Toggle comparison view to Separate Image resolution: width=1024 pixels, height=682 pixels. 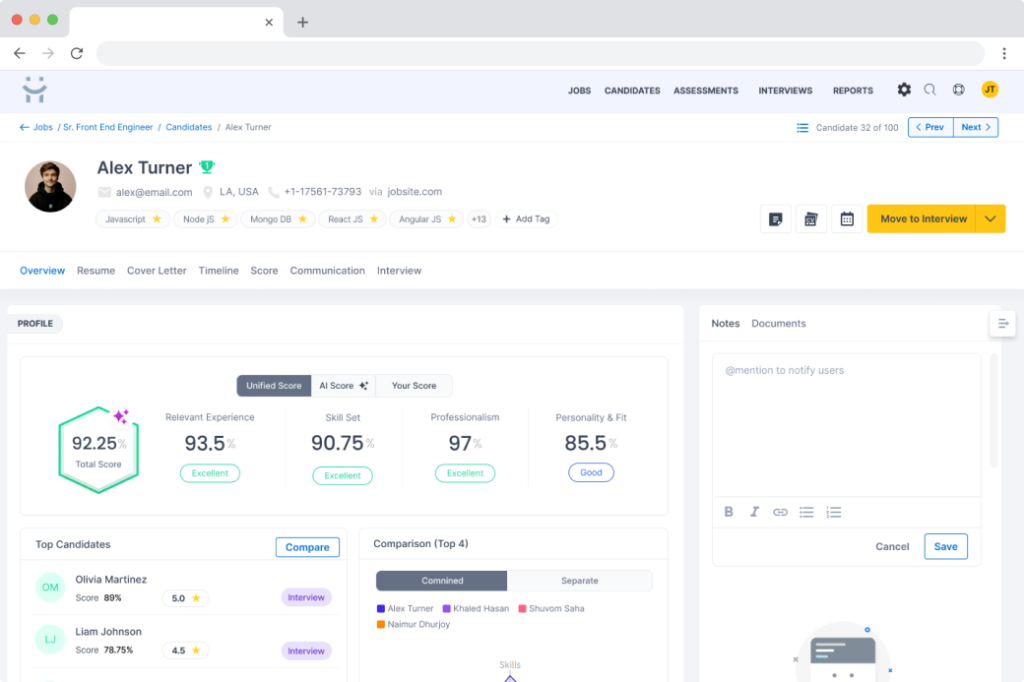(x=579, y=581)
